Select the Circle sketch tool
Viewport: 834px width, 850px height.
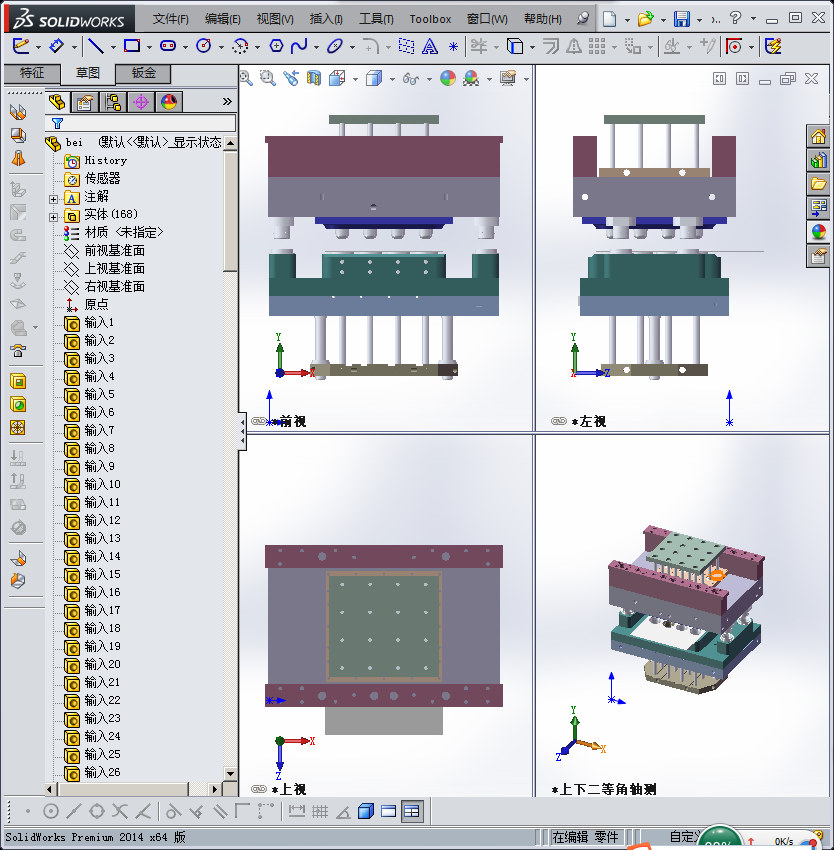[204, 46]
